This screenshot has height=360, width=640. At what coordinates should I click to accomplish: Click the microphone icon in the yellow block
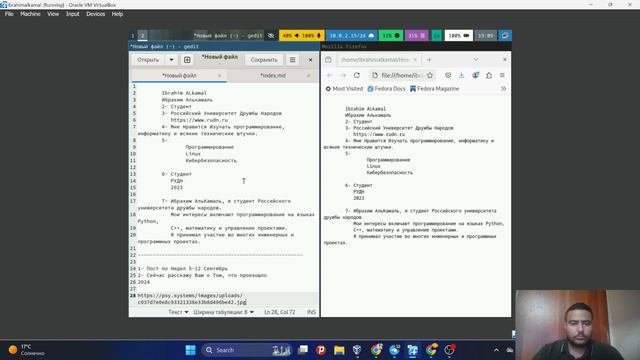pyautogui.click(x=319, y=36)
